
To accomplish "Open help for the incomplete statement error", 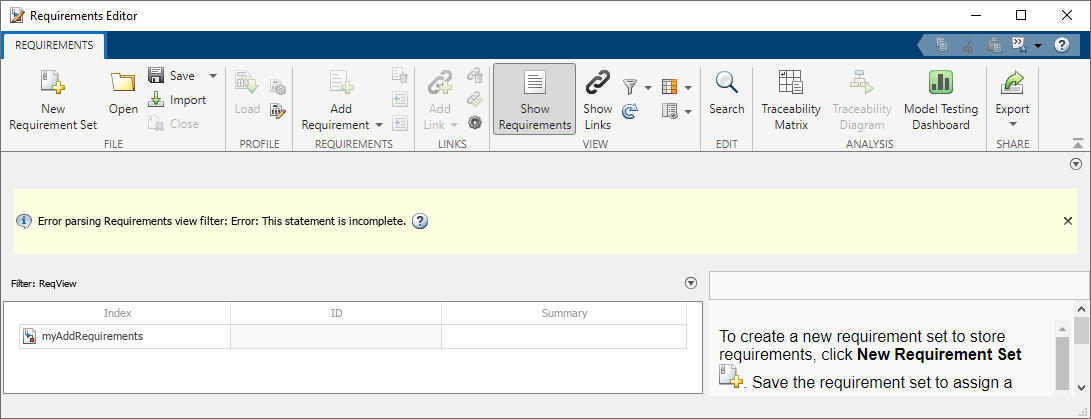I will click(420, 221).
